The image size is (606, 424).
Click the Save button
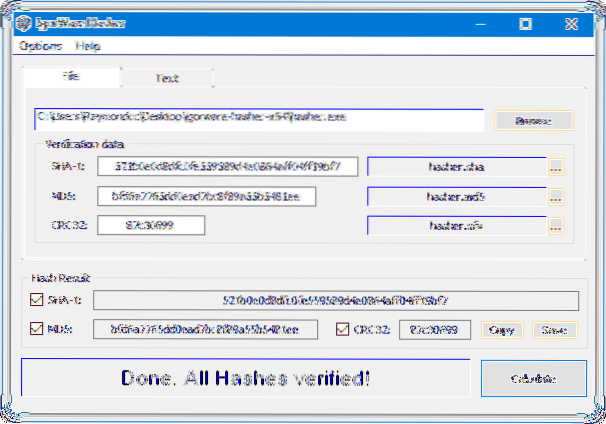click(x=553, y=329)
